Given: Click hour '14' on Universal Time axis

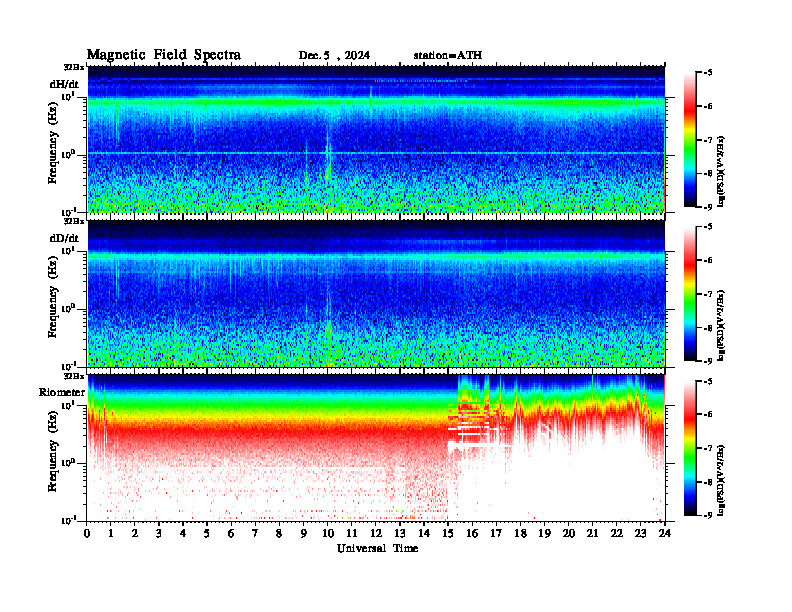Looking at the screenshot, I should (x=424, y=533).
